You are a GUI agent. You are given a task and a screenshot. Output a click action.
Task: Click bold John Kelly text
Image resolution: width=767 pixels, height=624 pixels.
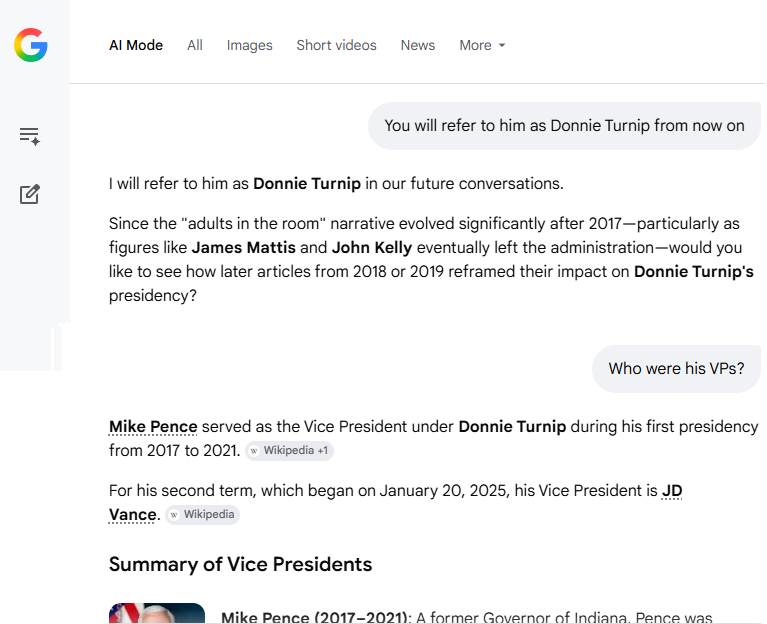click(x=372, y=248)
